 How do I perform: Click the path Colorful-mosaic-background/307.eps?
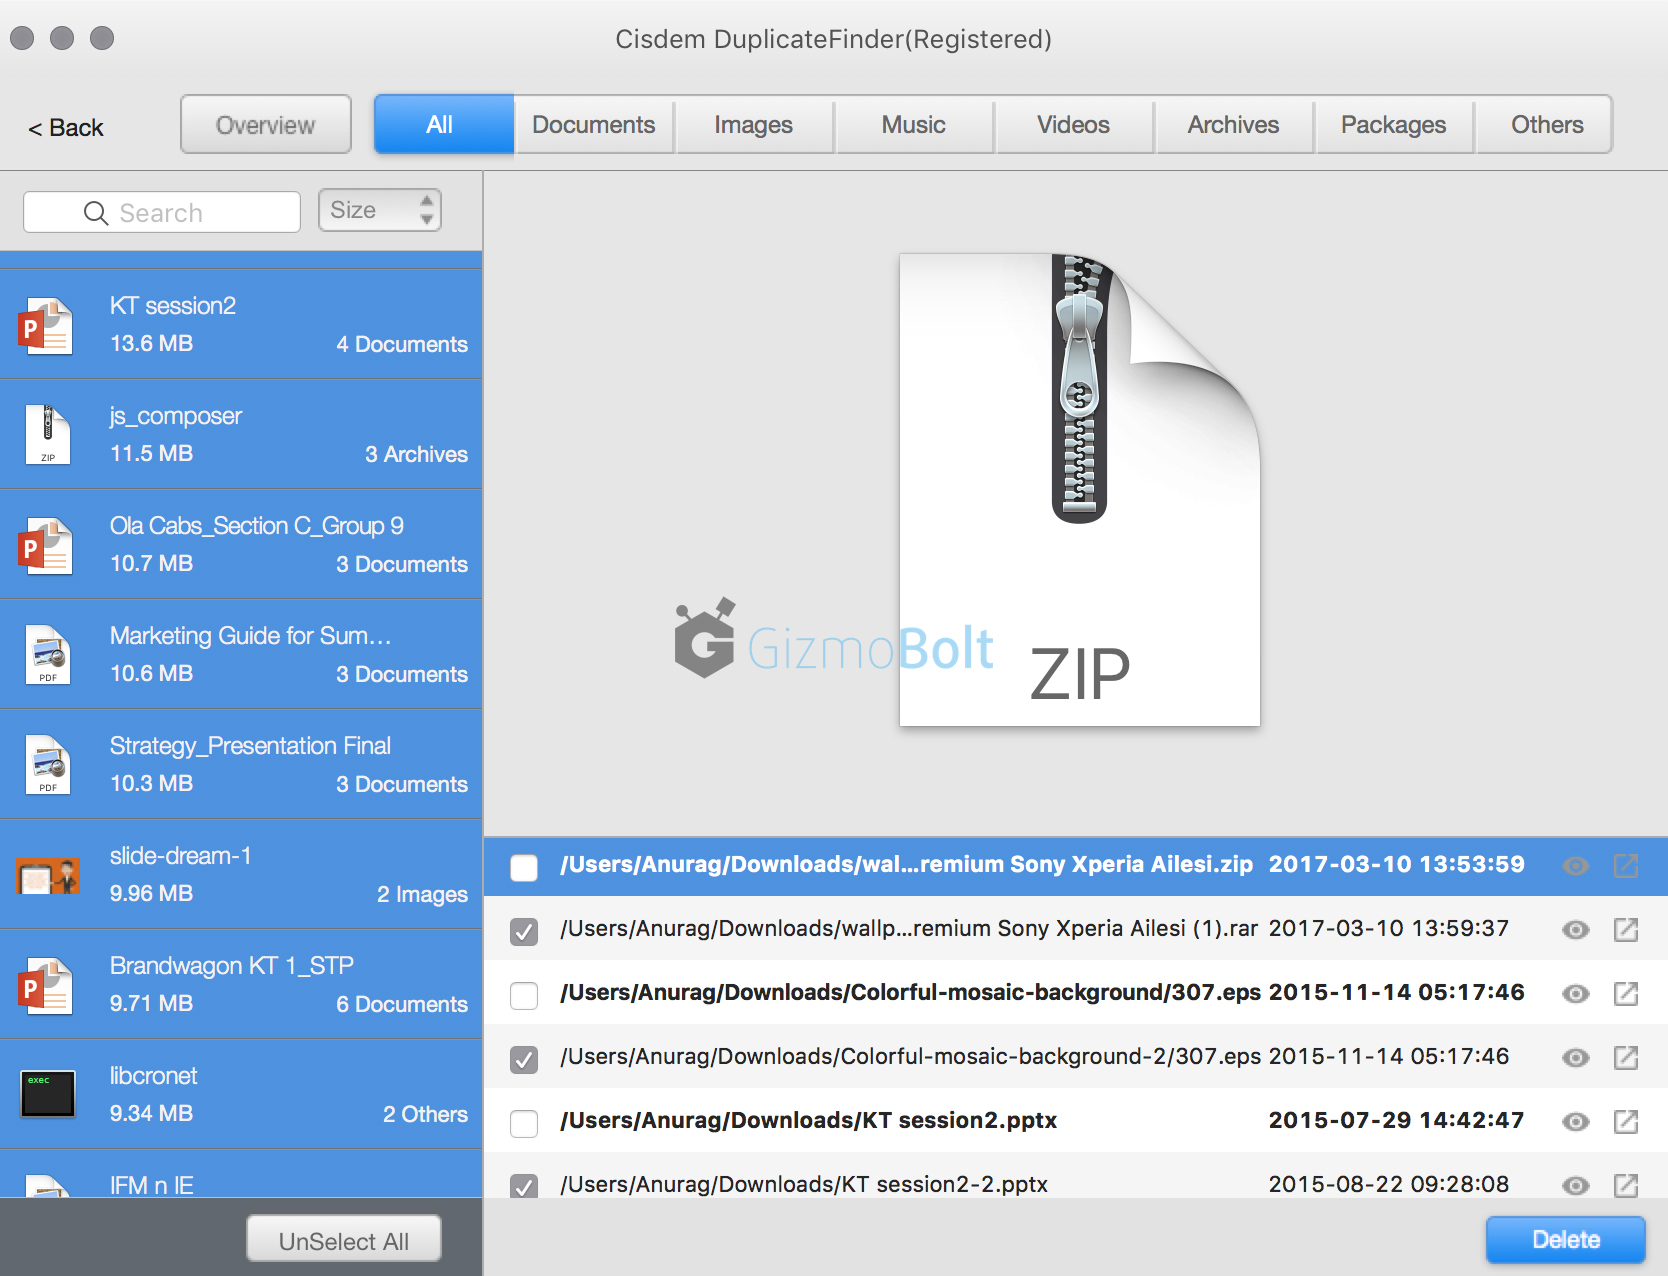click(x=910, y=993)
